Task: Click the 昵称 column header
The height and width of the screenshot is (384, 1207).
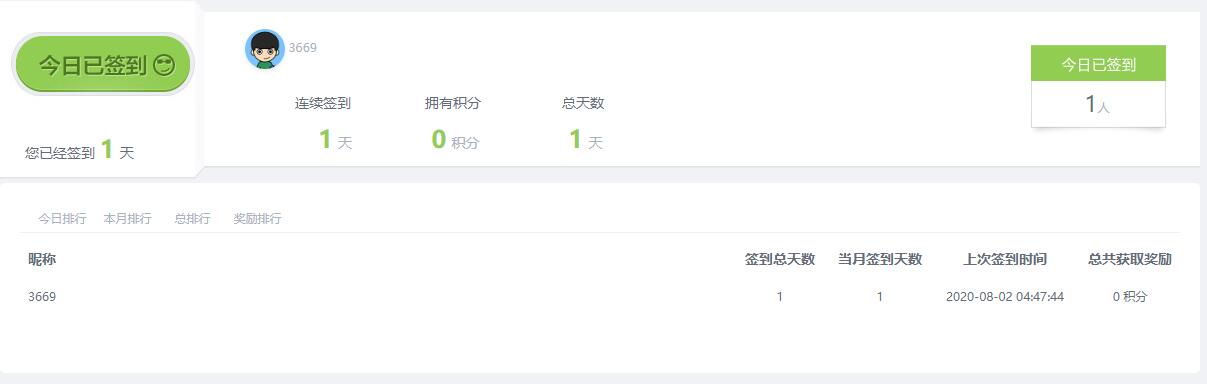Action: pos(42,259)
